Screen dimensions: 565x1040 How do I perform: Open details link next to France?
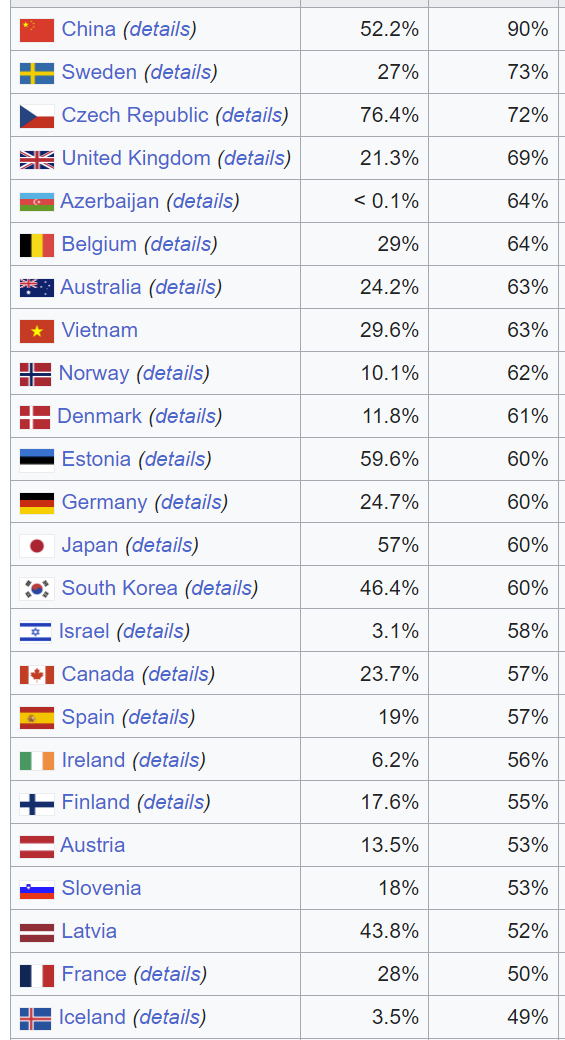click(170, 974)
